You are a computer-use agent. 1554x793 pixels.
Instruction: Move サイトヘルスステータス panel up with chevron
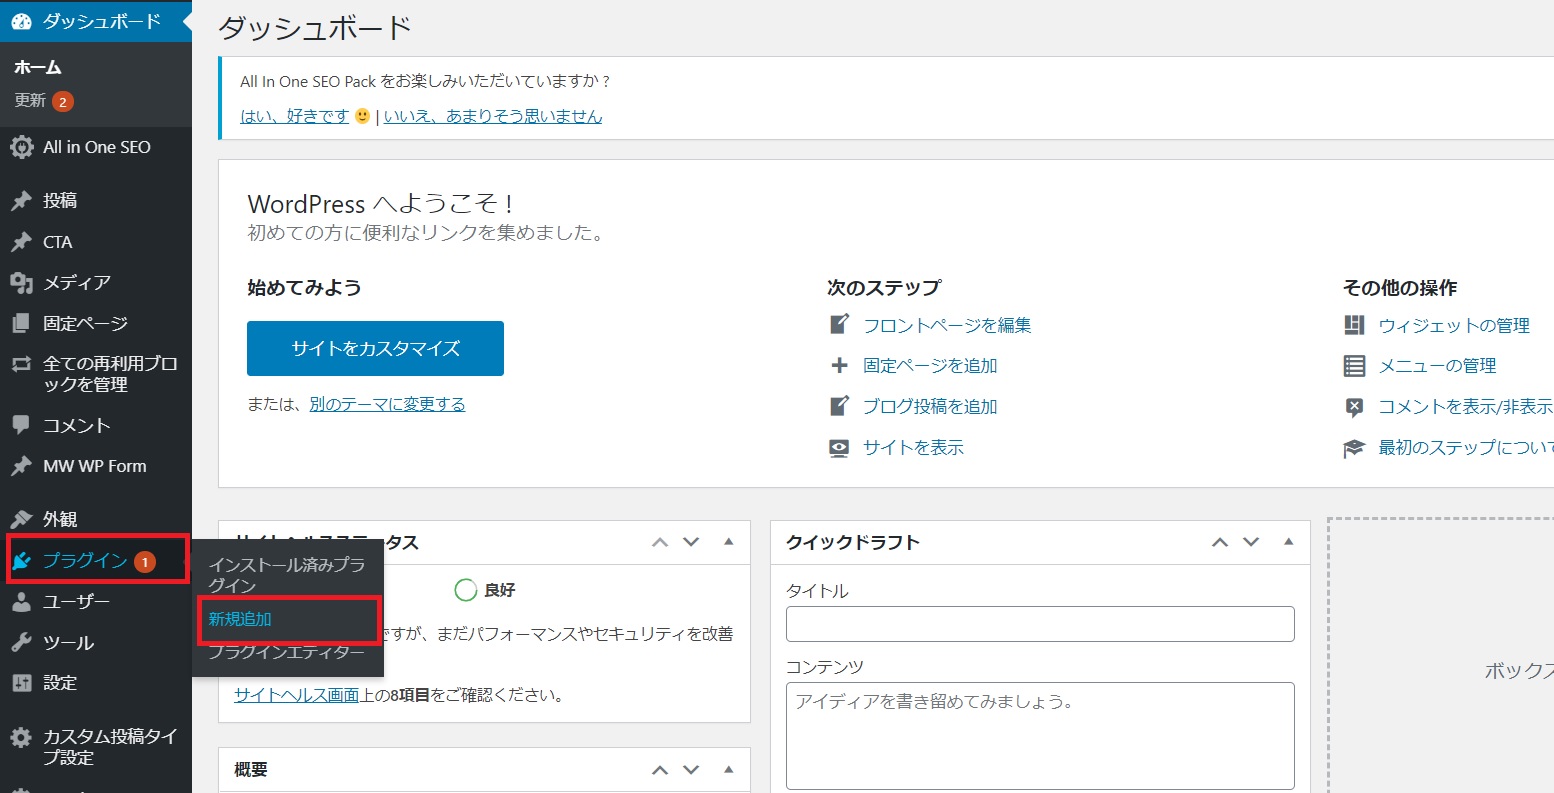tap(660, 542)
